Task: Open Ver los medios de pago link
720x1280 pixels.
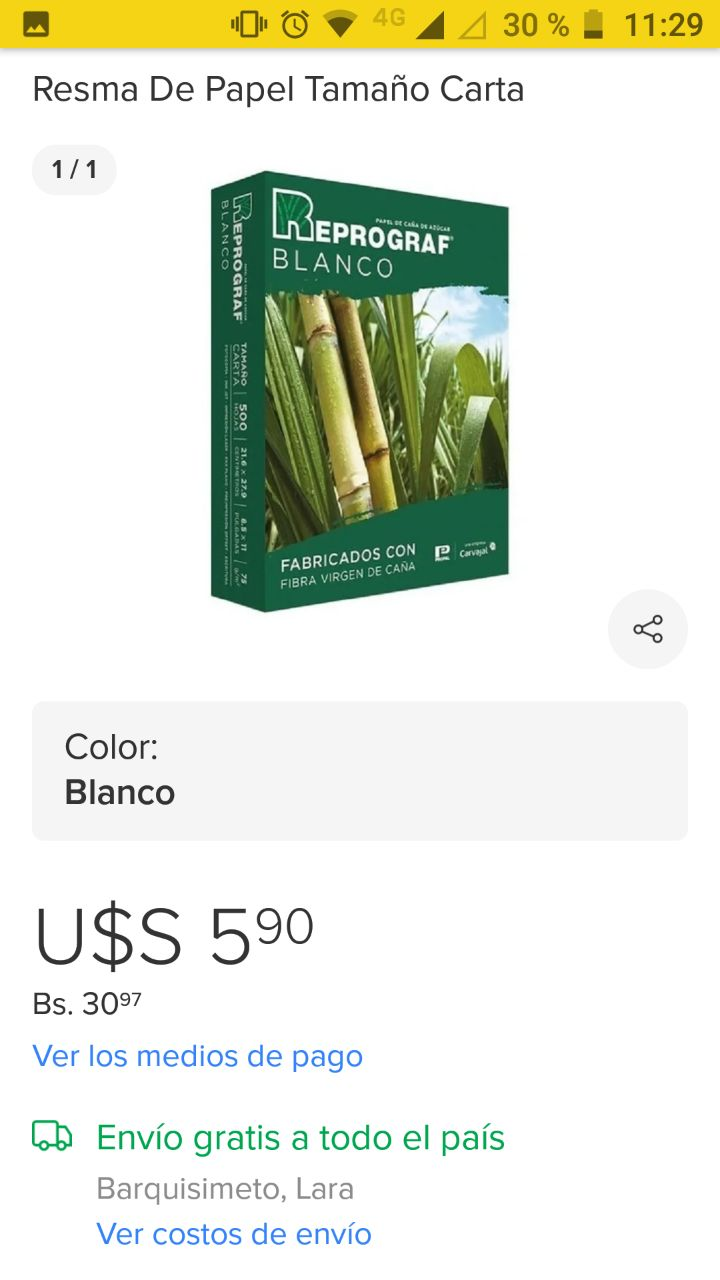Action: 198,1056
